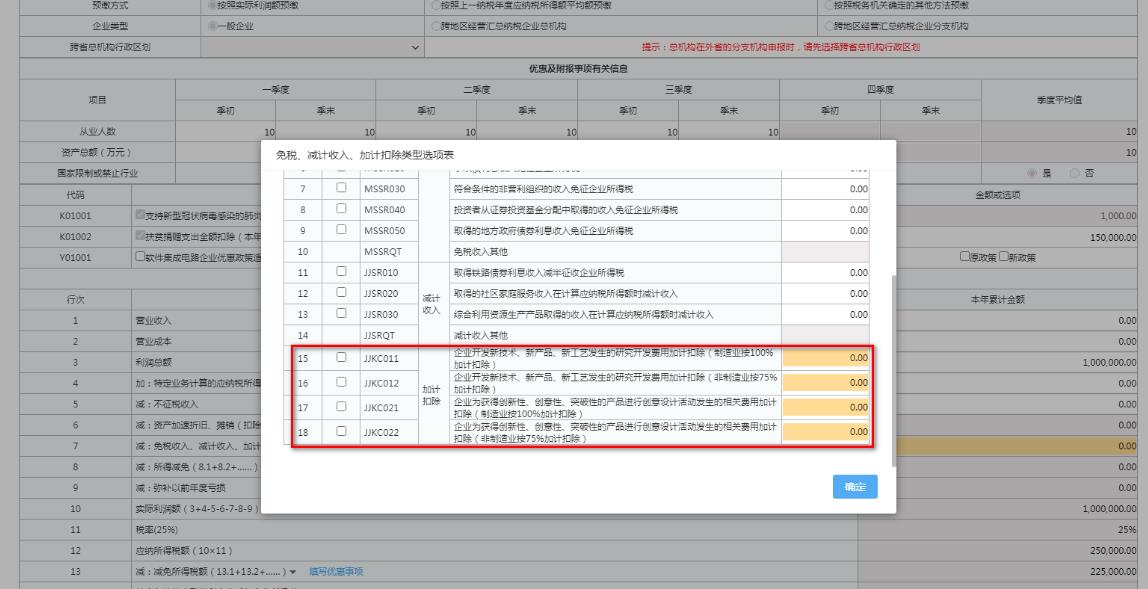Open the 填写优惠事项 link
Screen dimensions: 1148x589
point(335,571)
